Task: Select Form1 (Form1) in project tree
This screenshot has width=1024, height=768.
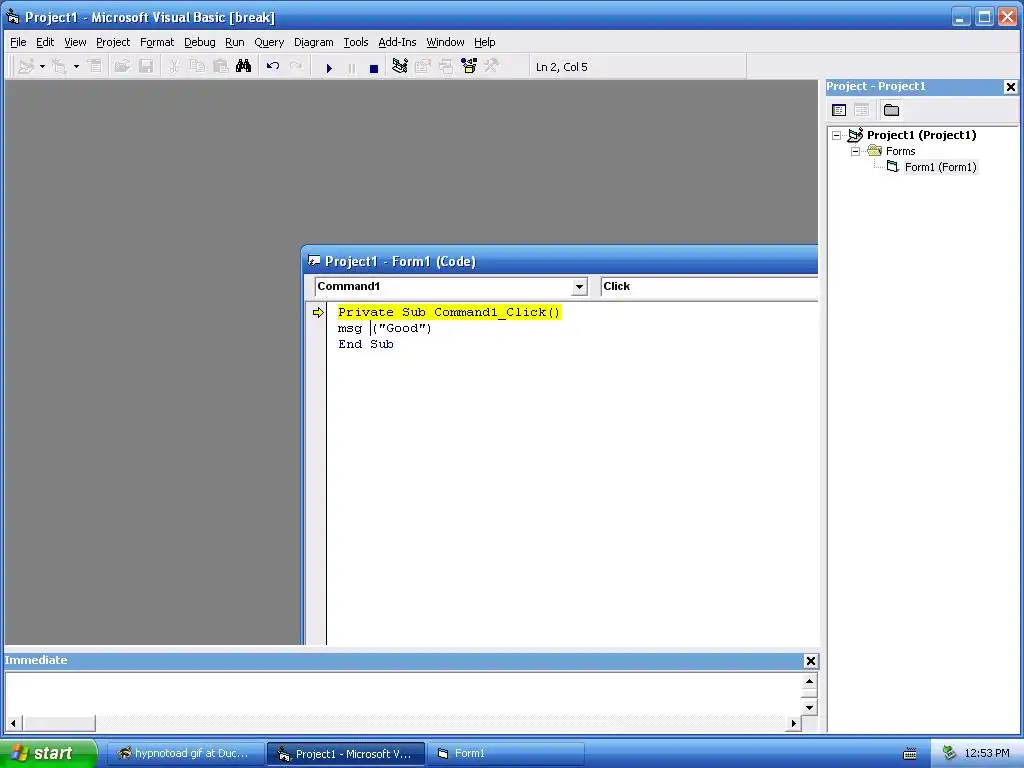Action: click(940, 167)
